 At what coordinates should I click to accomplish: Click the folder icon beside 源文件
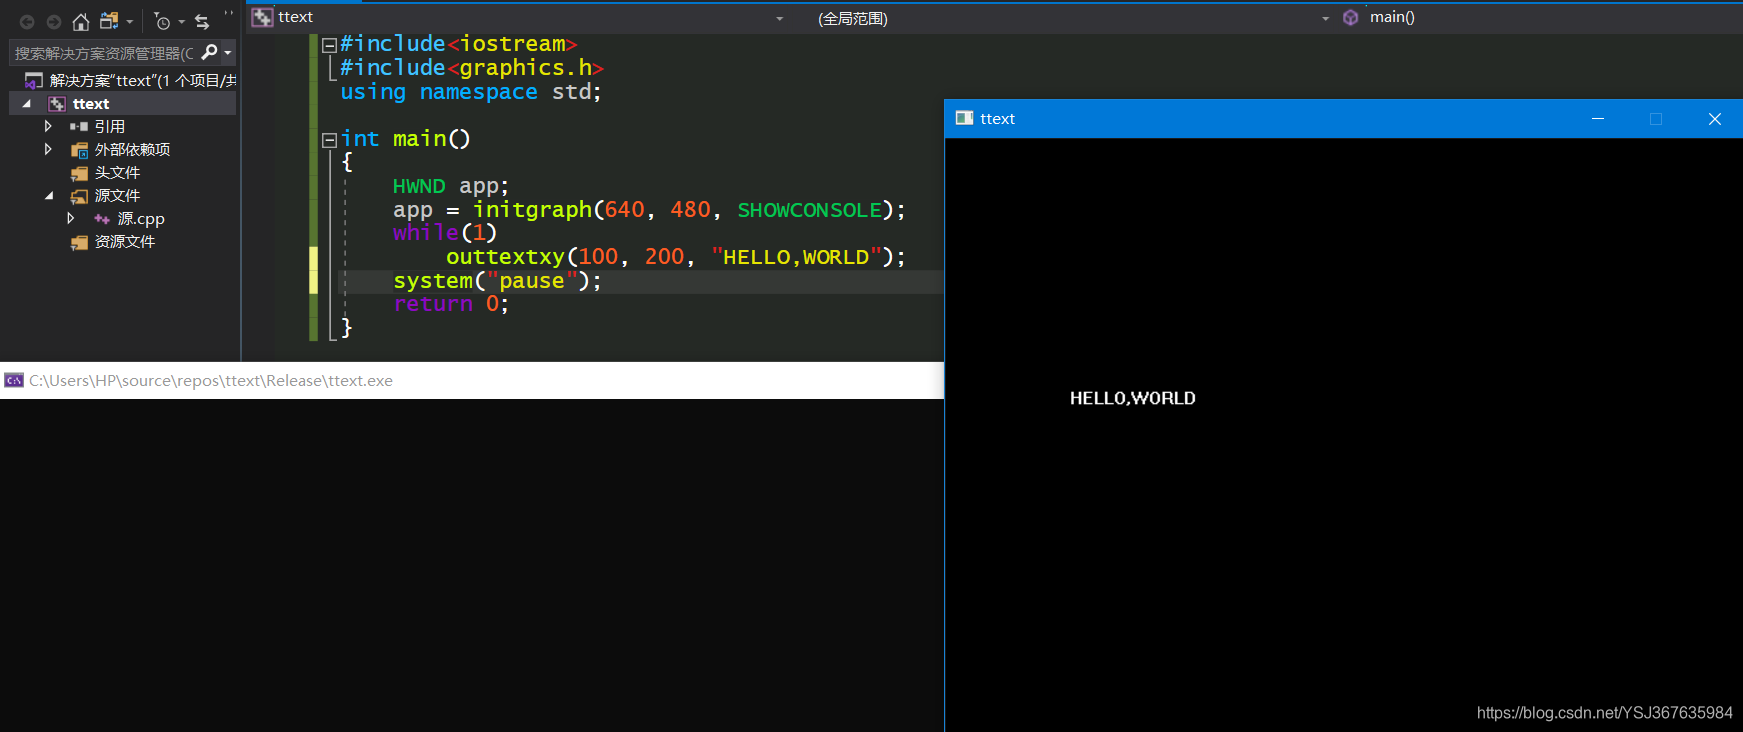(x=79, y=196)
